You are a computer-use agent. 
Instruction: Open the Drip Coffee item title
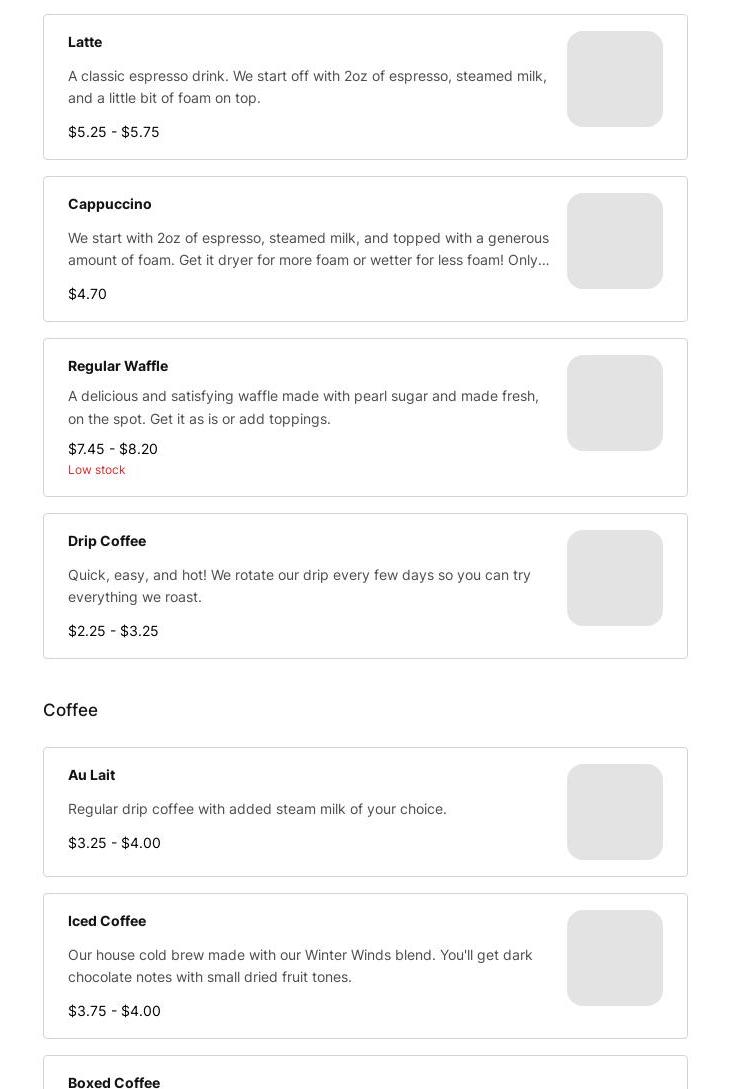[107, 541]
